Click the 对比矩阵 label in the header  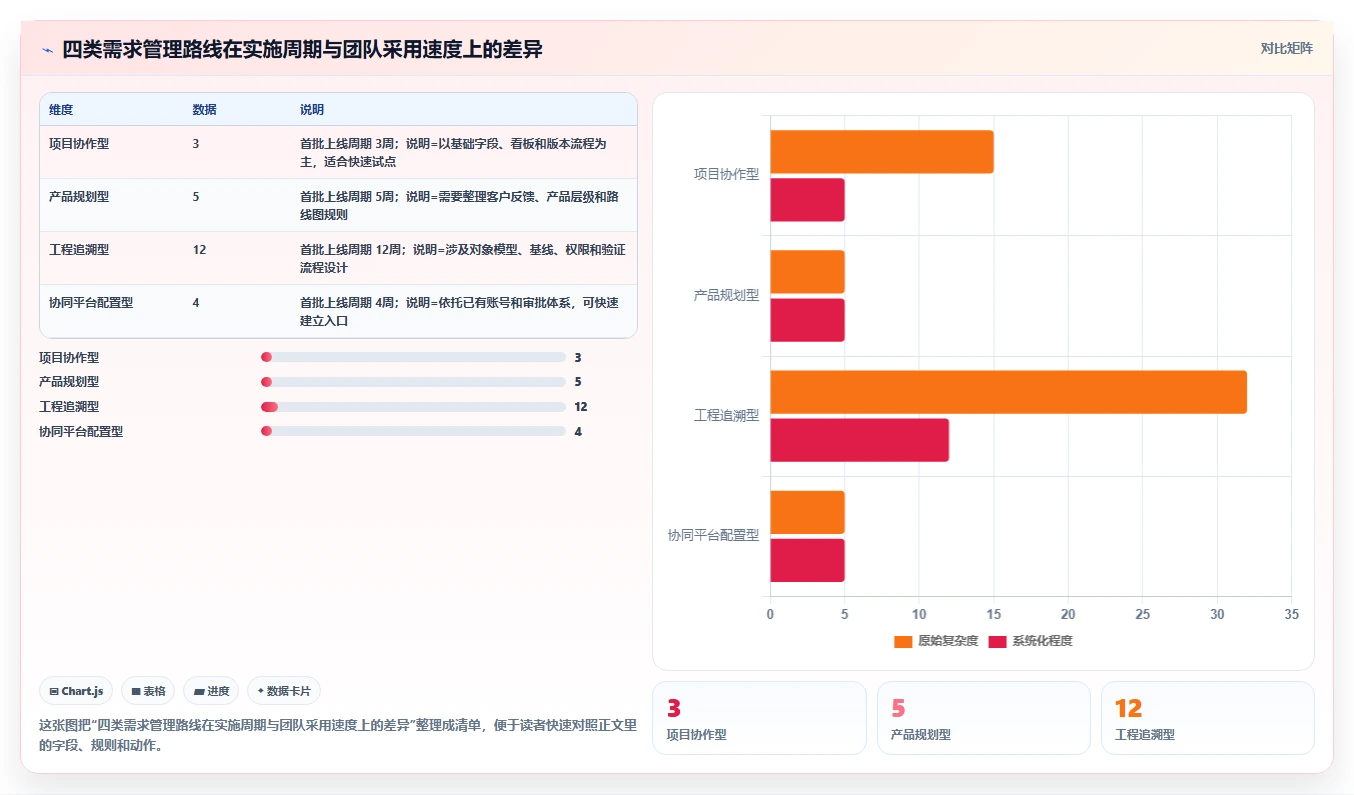[1286, 48]
